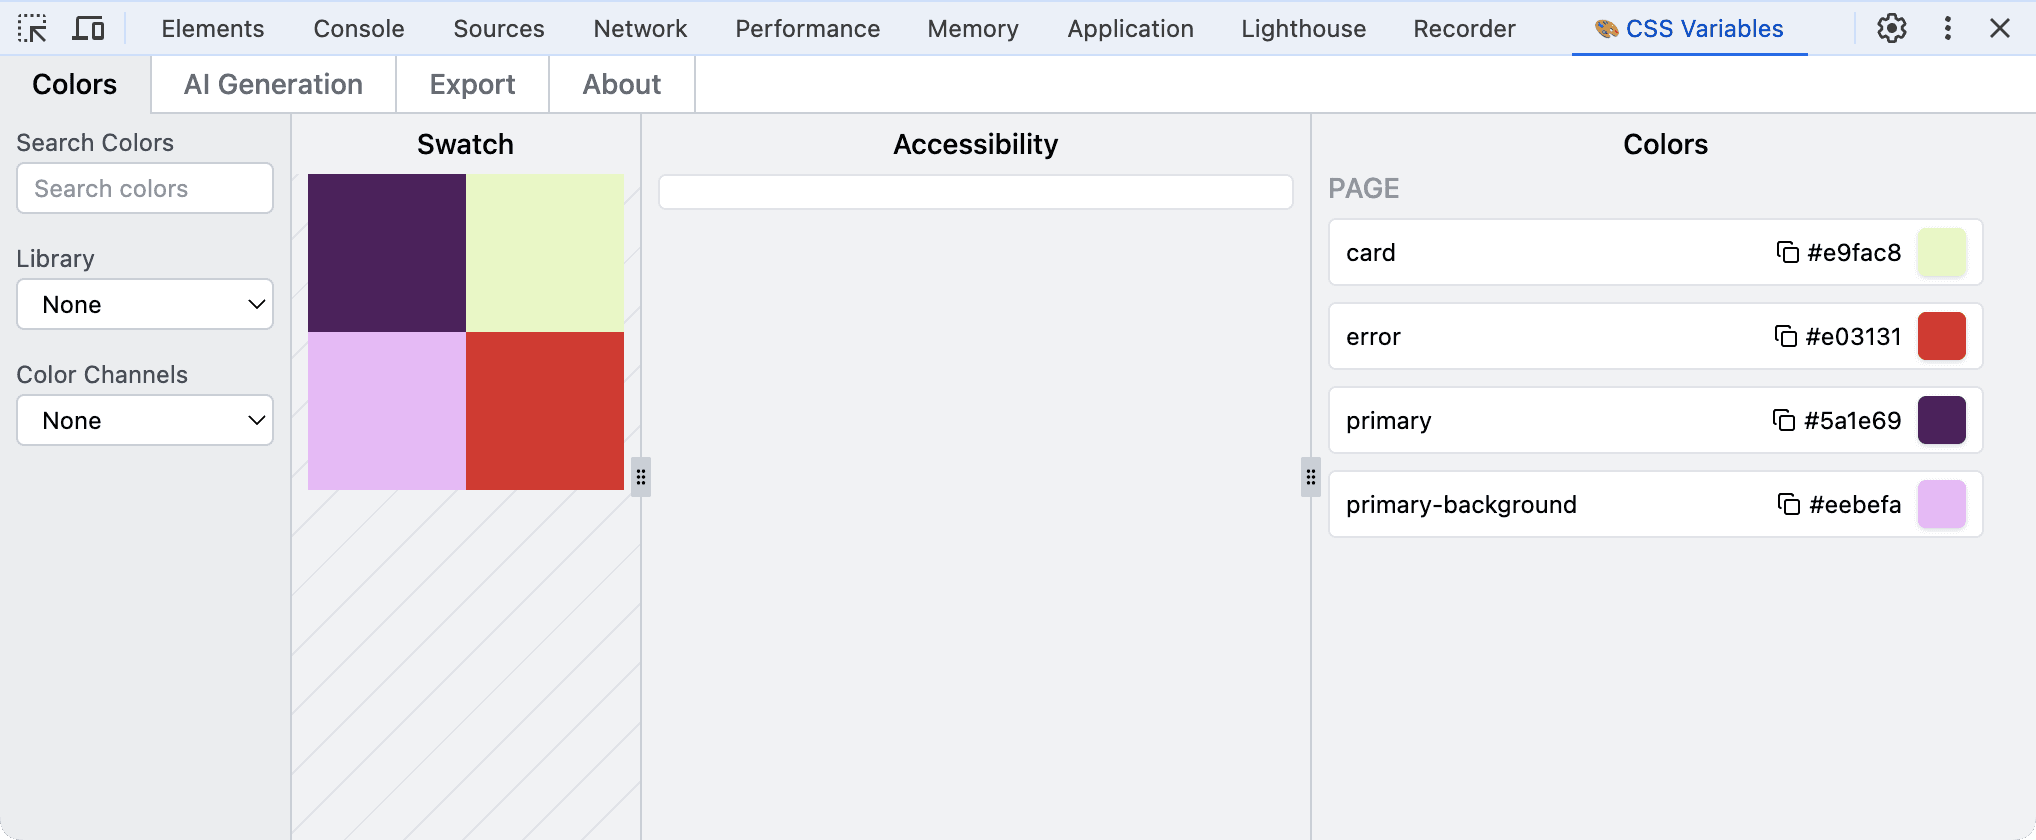Click the dark purple swatch square

tap(386, 252)
